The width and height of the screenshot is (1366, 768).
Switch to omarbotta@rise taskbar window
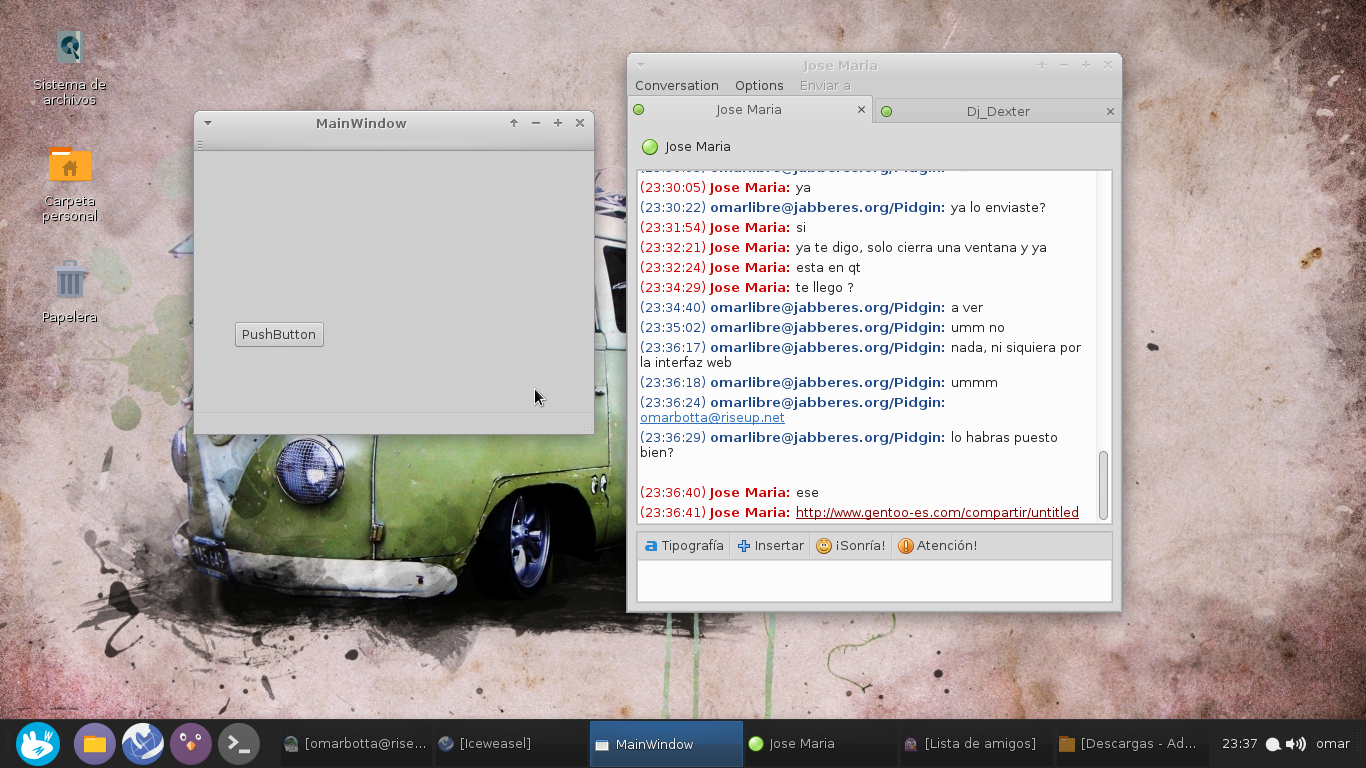356,744
